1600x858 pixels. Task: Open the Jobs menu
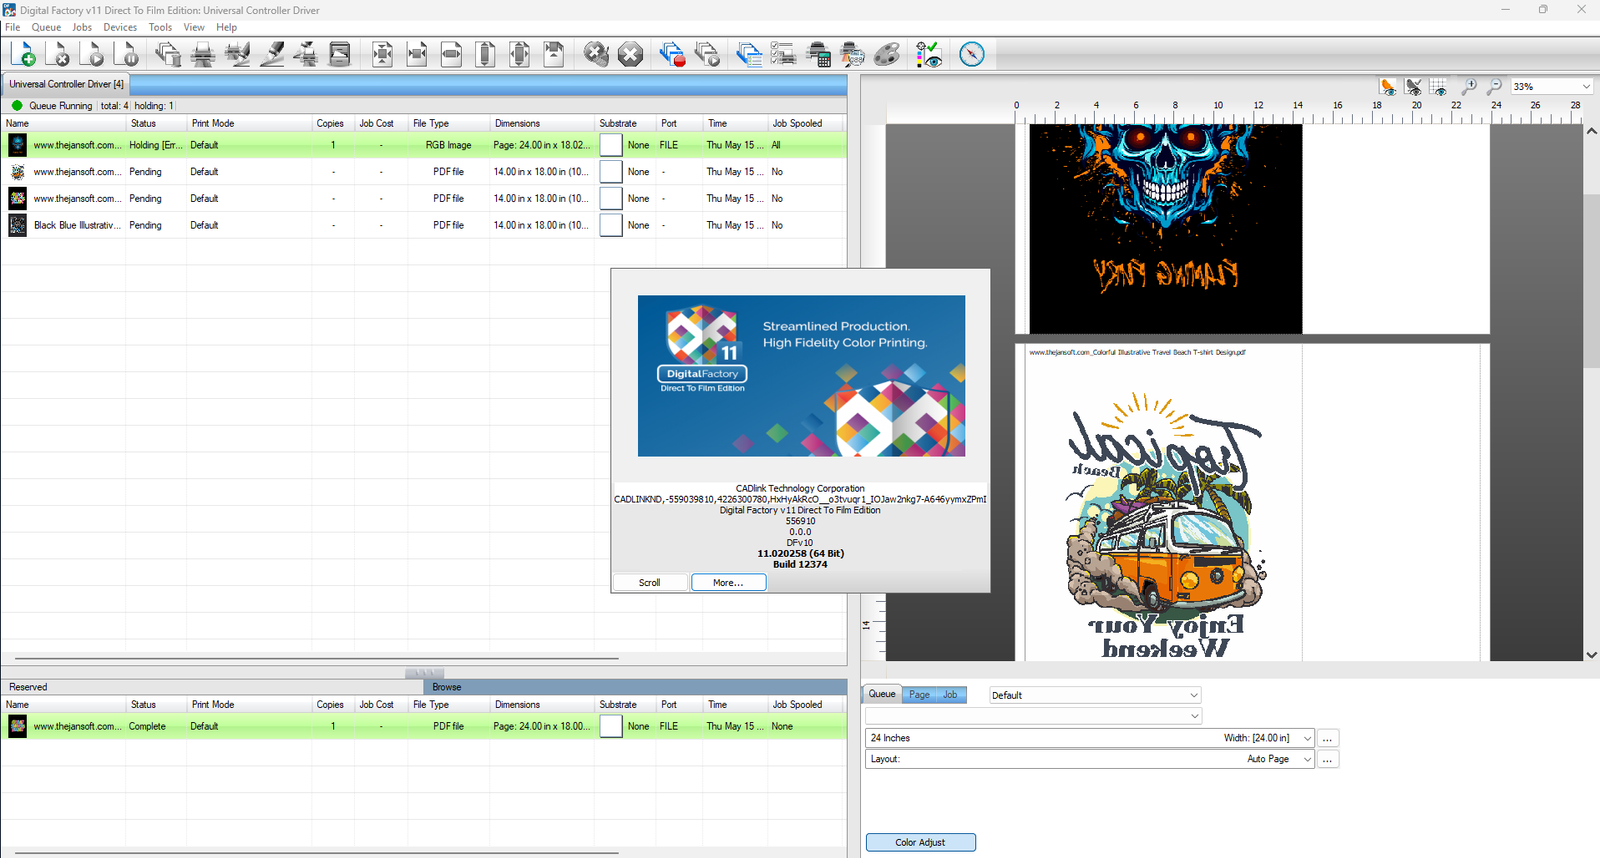pyautogui.click(x=82, y=27)
